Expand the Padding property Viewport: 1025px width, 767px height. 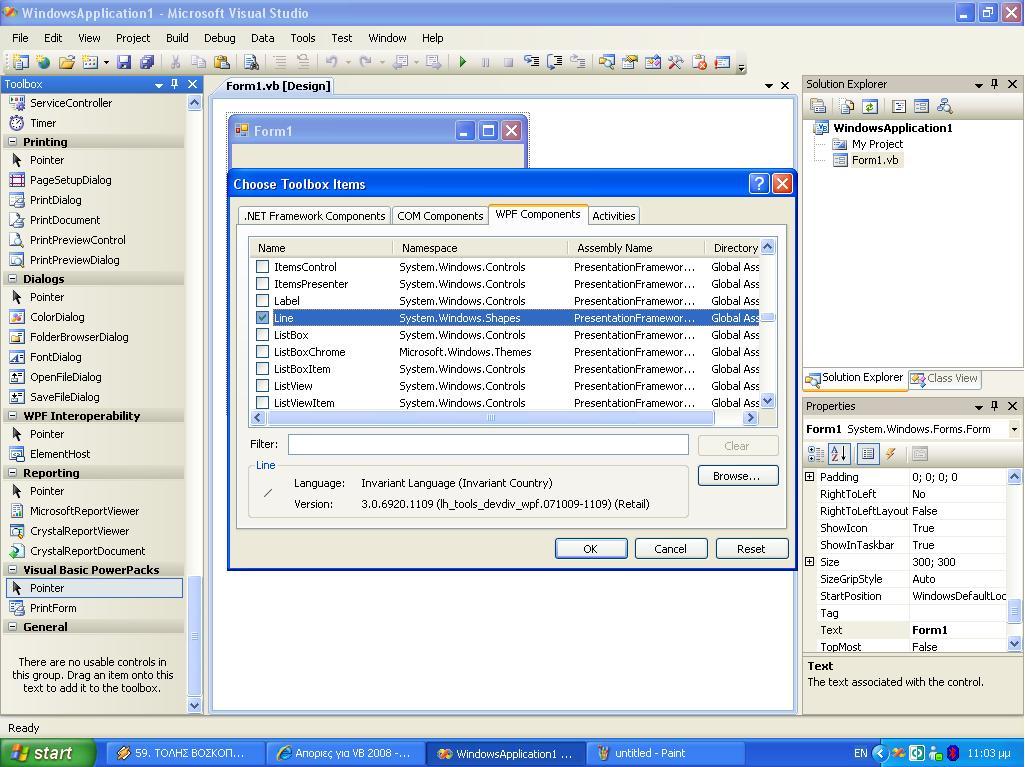(810, 477)
